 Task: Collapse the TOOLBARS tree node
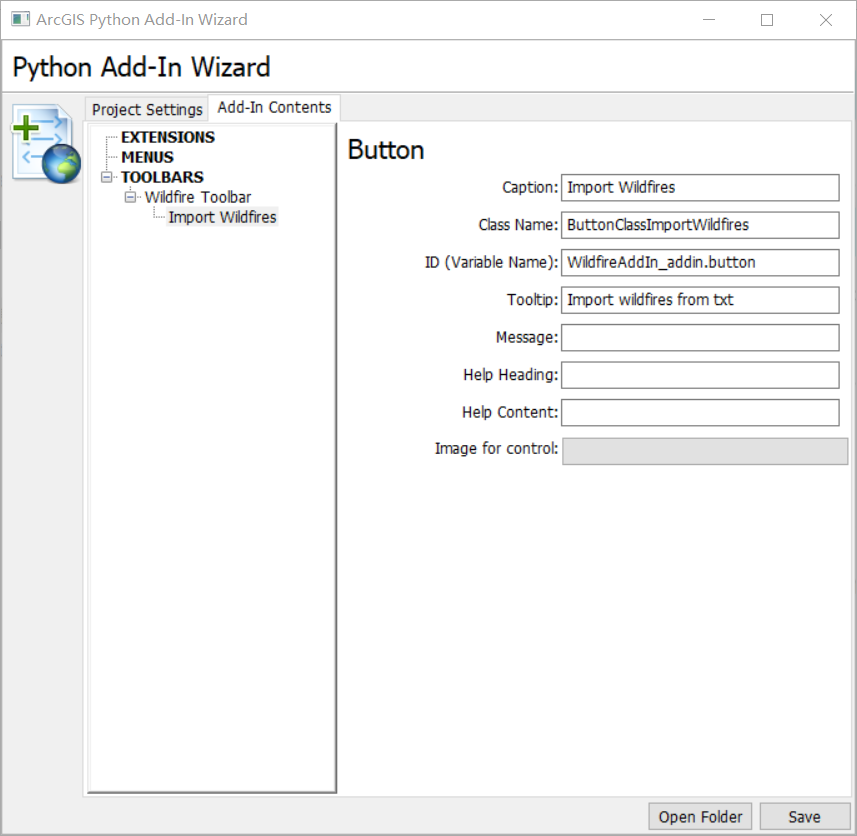[107, 177]
